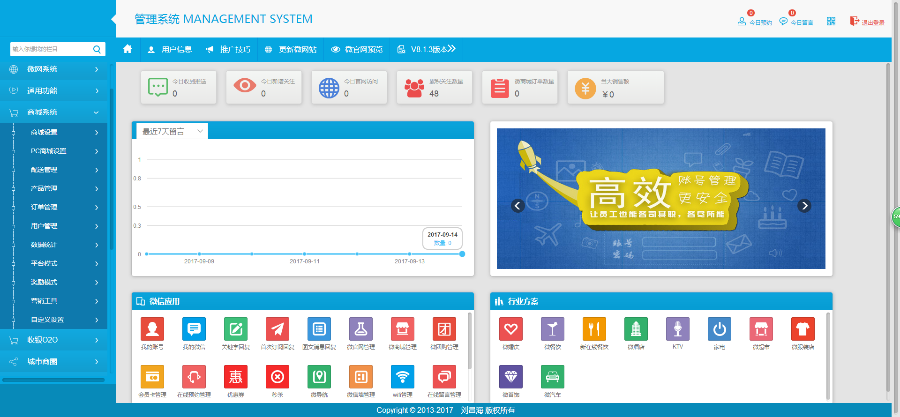
Task: Click the sidebar horizontal scrollbar
Action: coord(53,380)
